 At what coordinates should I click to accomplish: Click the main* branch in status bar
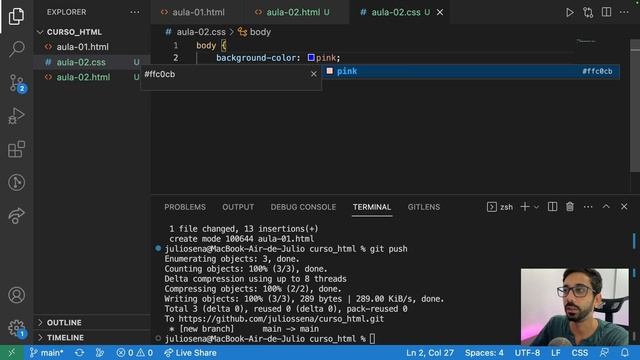tap(47, 353)
